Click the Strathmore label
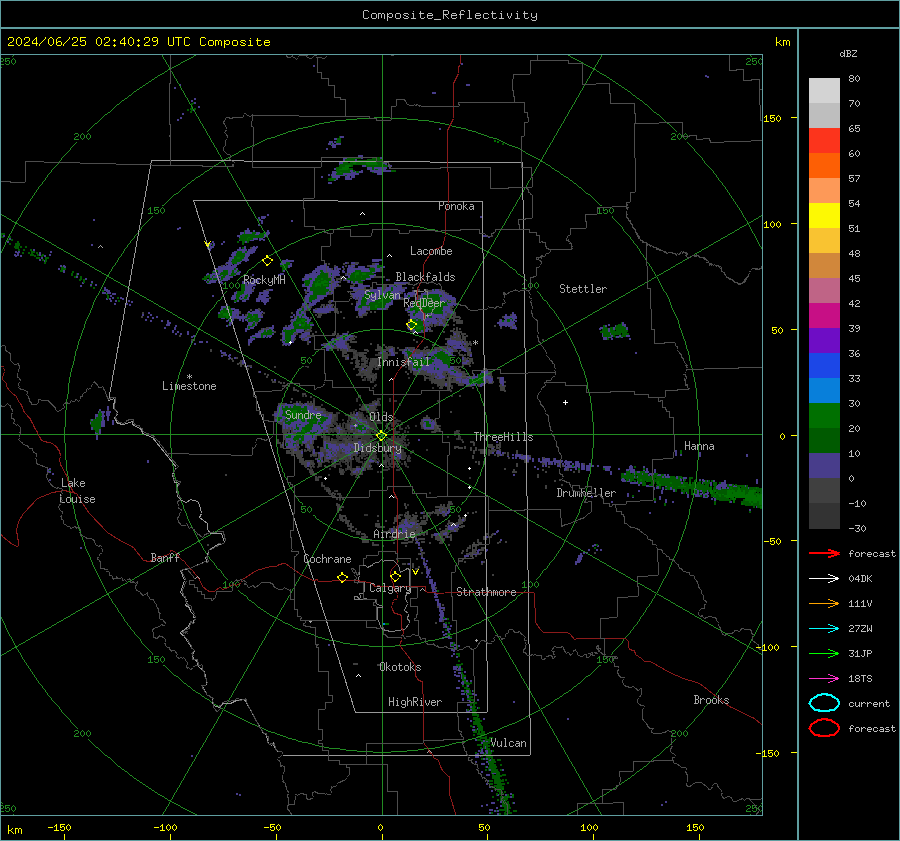The image size is (900, 841). [486, 592]
